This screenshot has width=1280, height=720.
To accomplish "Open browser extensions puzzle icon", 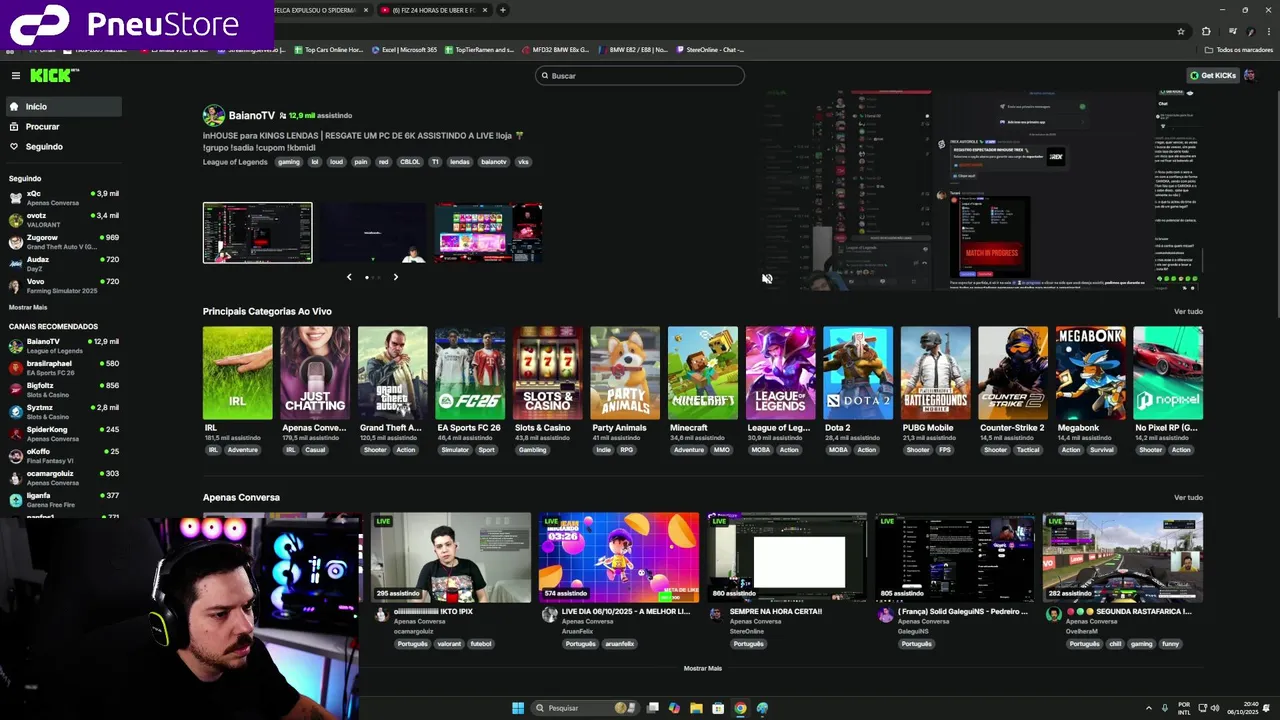I will (x=1206, y=31).
